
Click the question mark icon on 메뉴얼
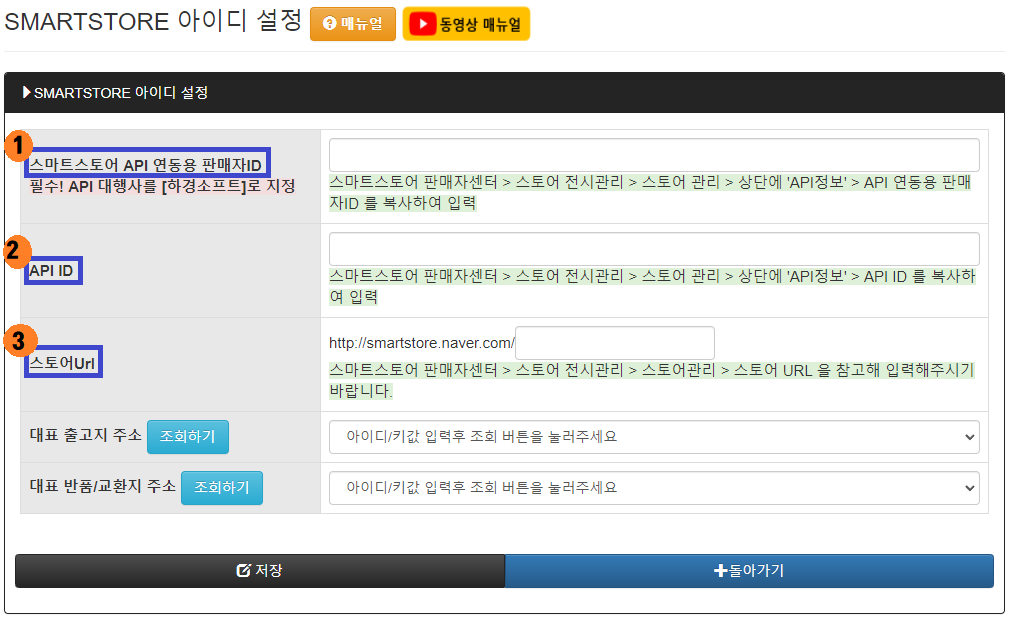coord(329,24)
